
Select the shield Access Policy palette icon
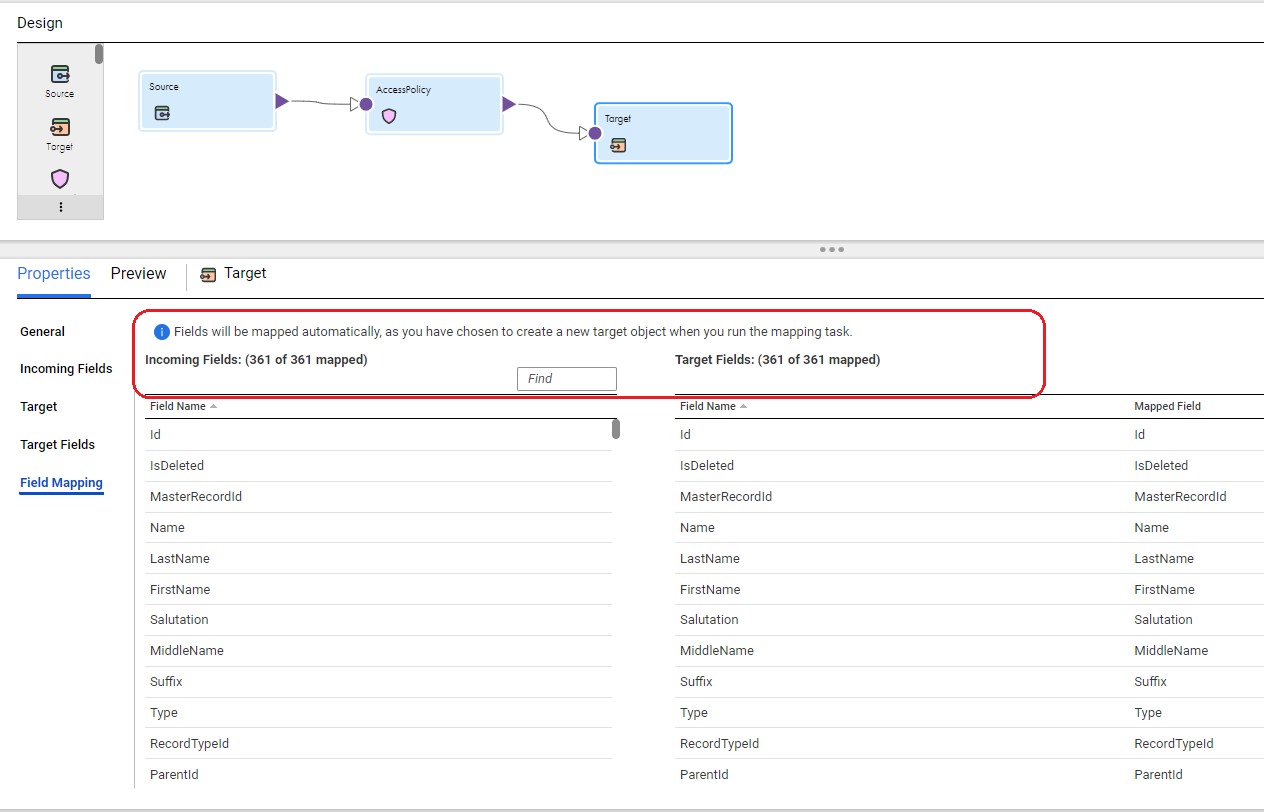60,179
